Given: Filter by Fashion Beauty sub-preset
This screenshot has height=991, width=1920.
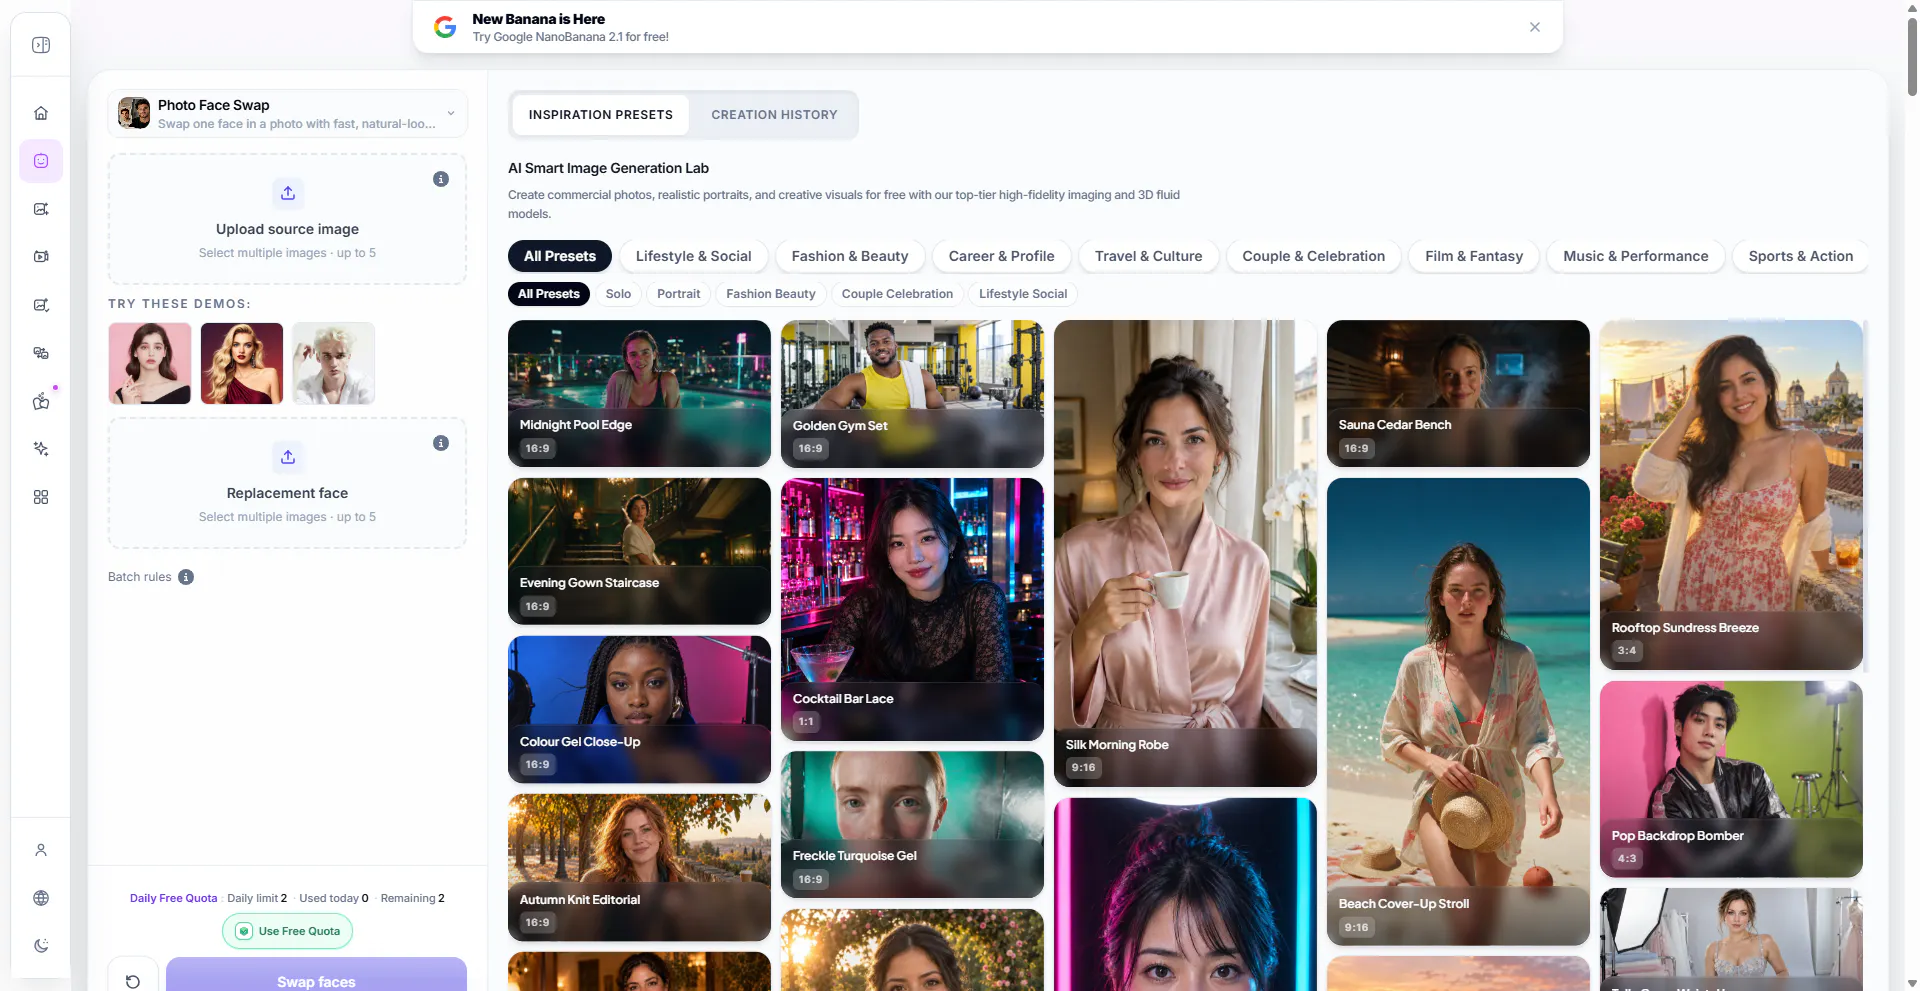Looking at the screenshot, I should [771, 294].
